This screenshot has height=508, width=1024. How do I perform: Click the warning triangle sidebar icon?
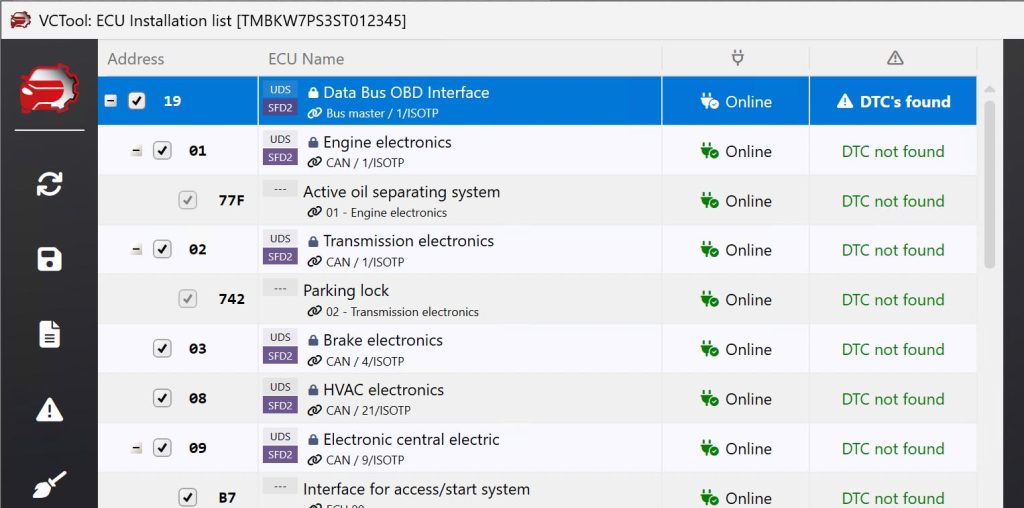coord(49,409)
